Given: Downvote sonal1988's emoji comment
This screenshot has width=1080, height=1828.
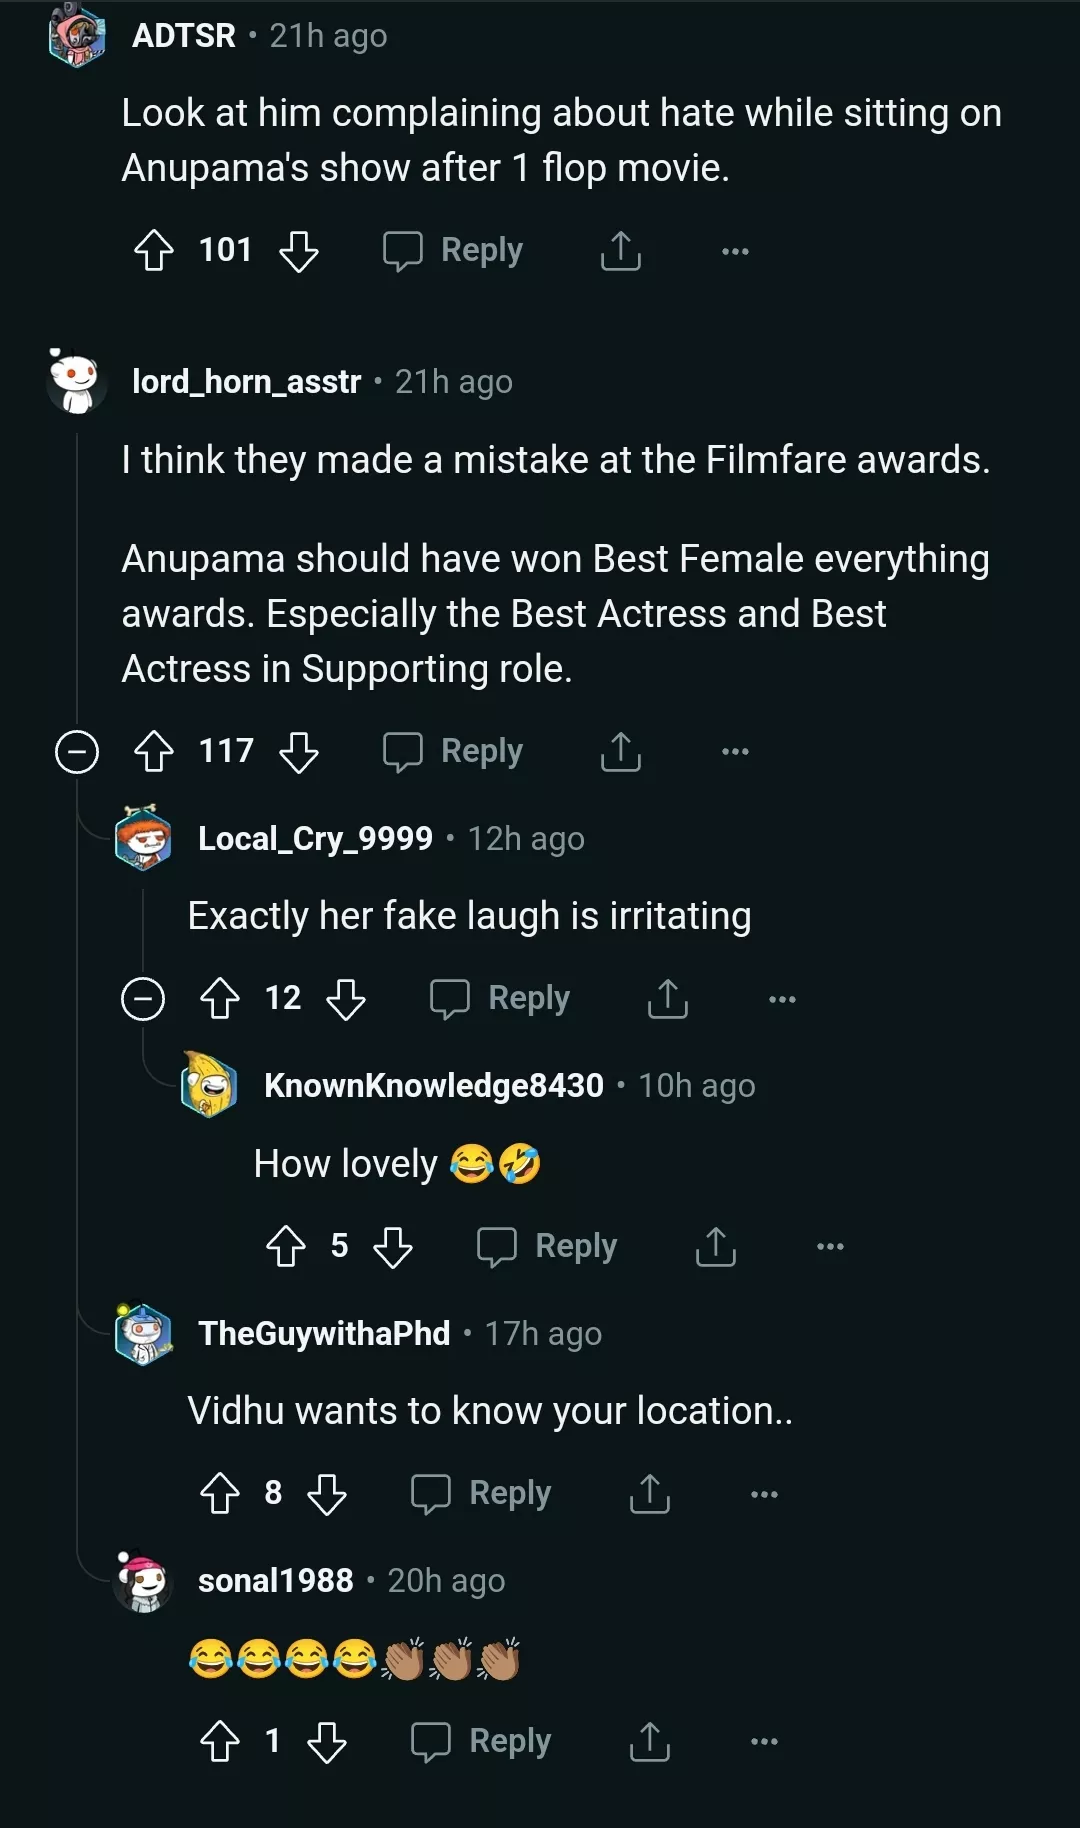Looking at the screenshot, I should (x=327, y=1741).
